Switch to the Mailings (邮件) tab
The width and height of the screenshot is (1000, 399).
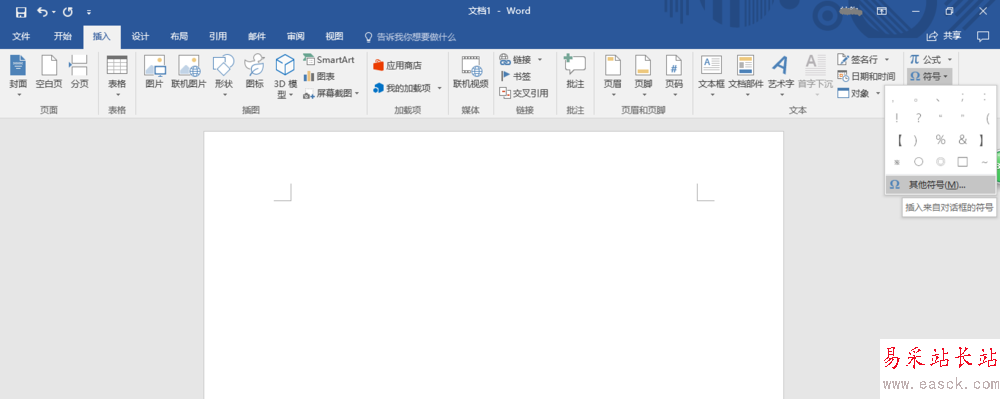(x=257, y=36)
